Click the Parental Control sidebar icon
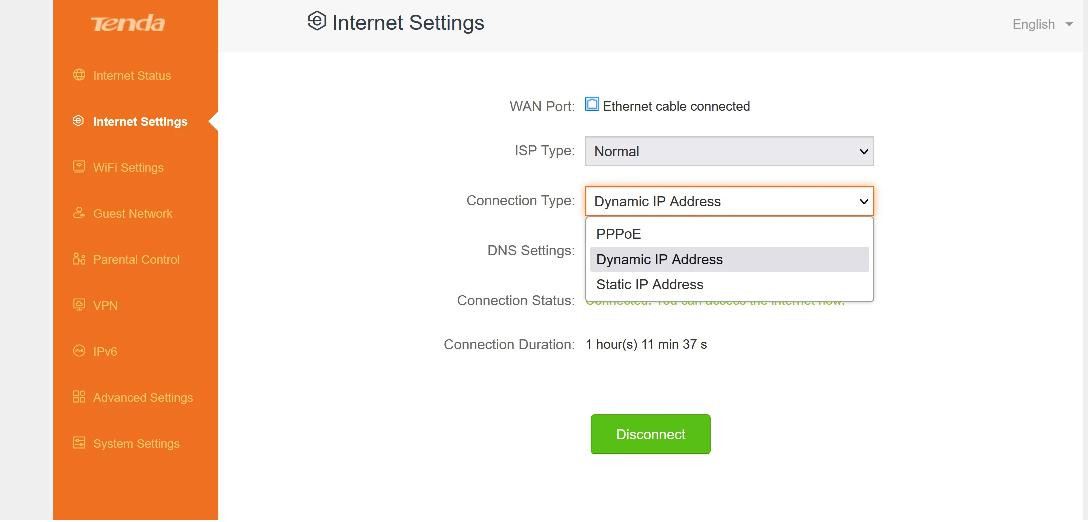 click(79, 259)
